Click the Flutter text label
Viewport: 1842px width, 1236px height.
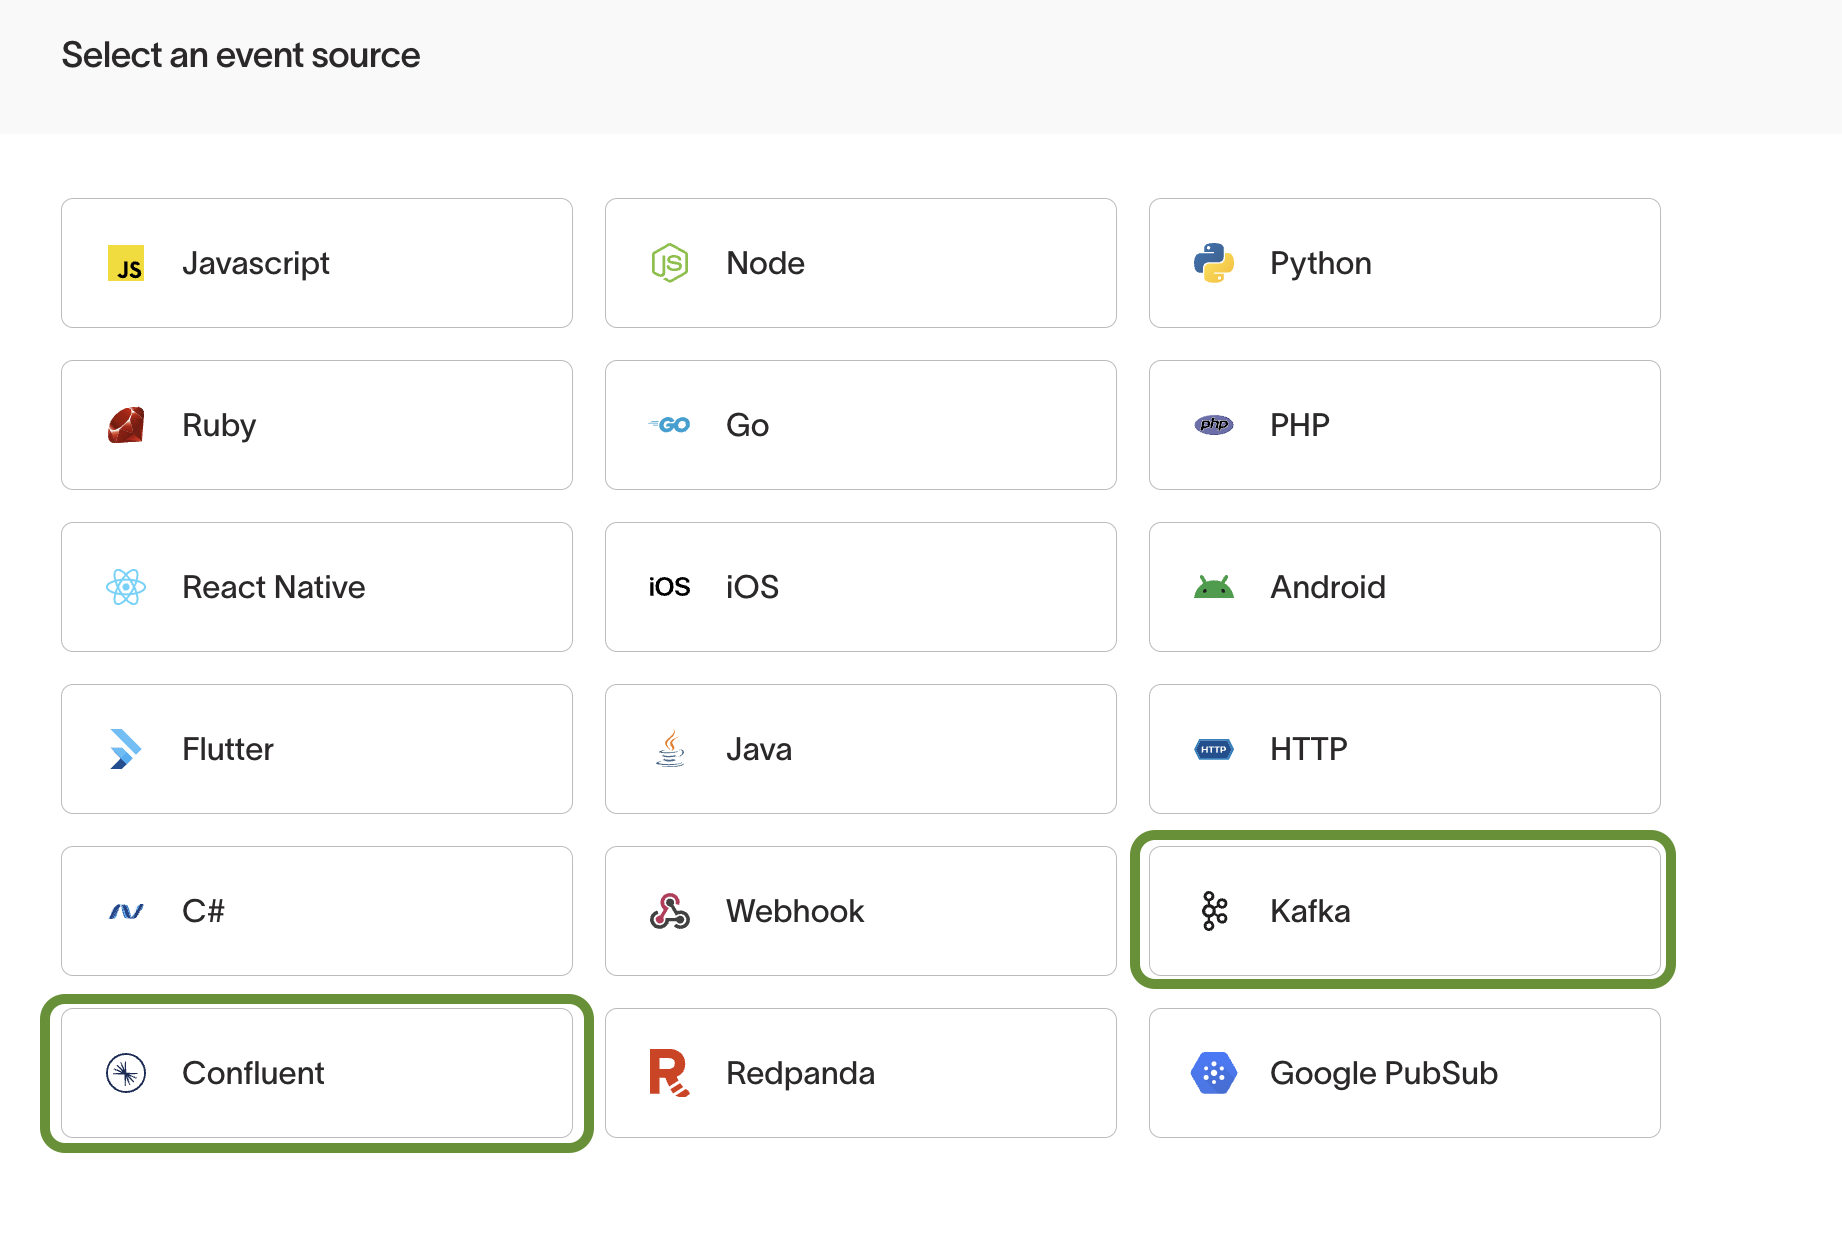tap(228, 749)
